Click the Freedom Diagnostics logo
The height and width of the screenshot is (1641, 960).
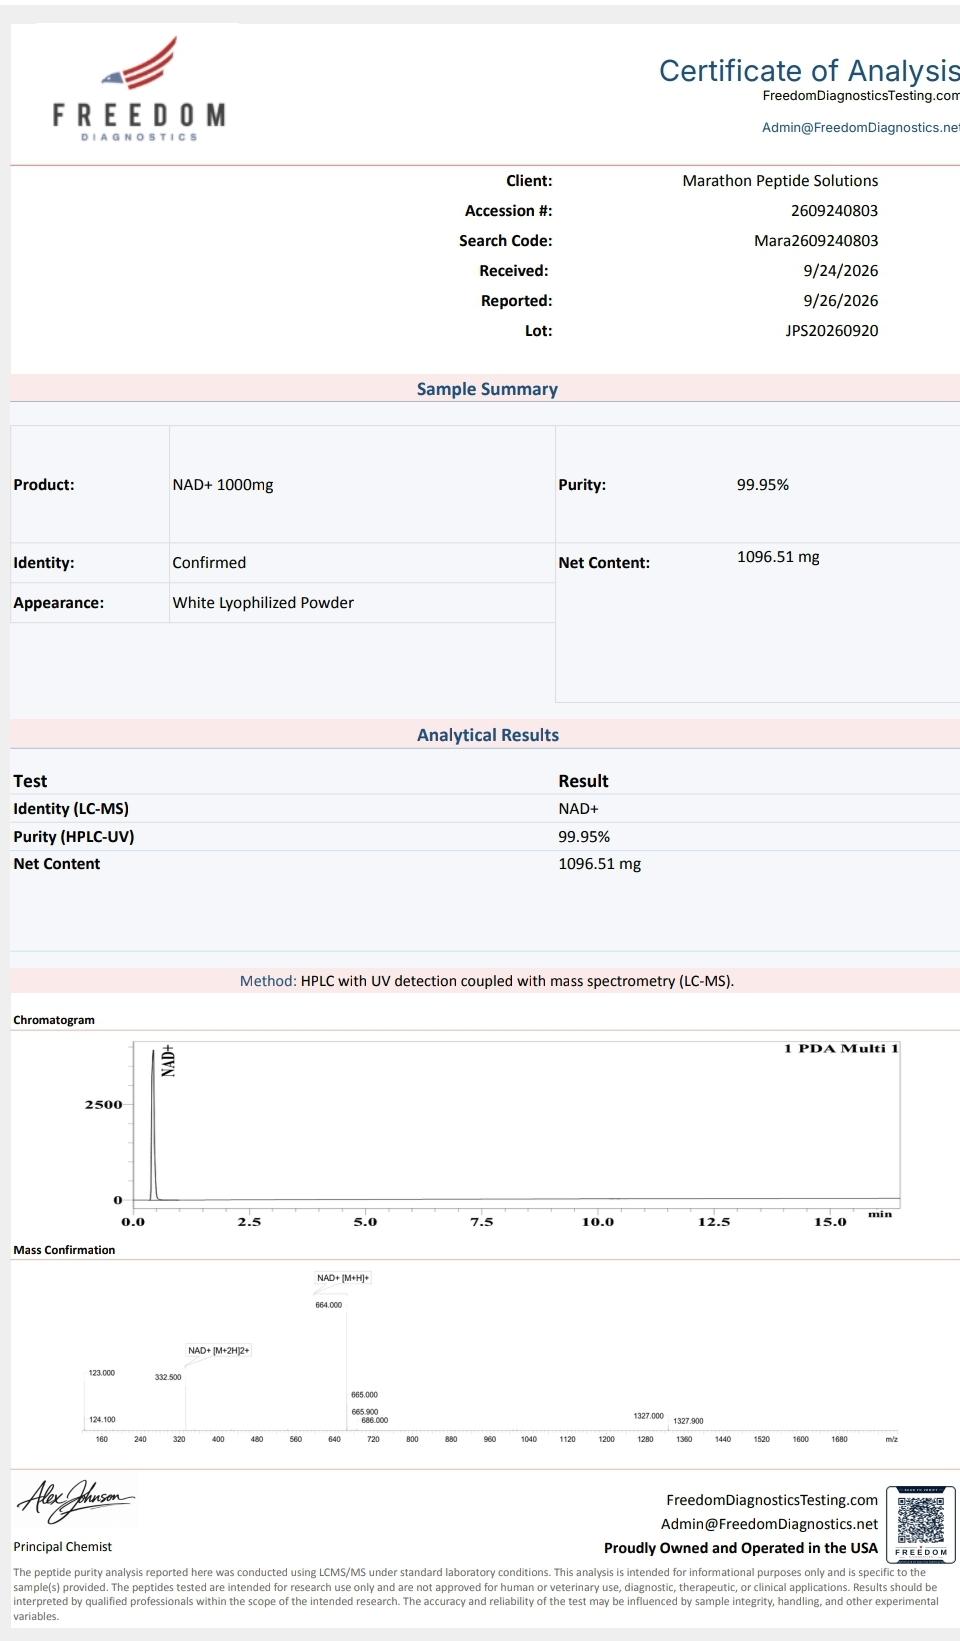[x=139, y=89]
